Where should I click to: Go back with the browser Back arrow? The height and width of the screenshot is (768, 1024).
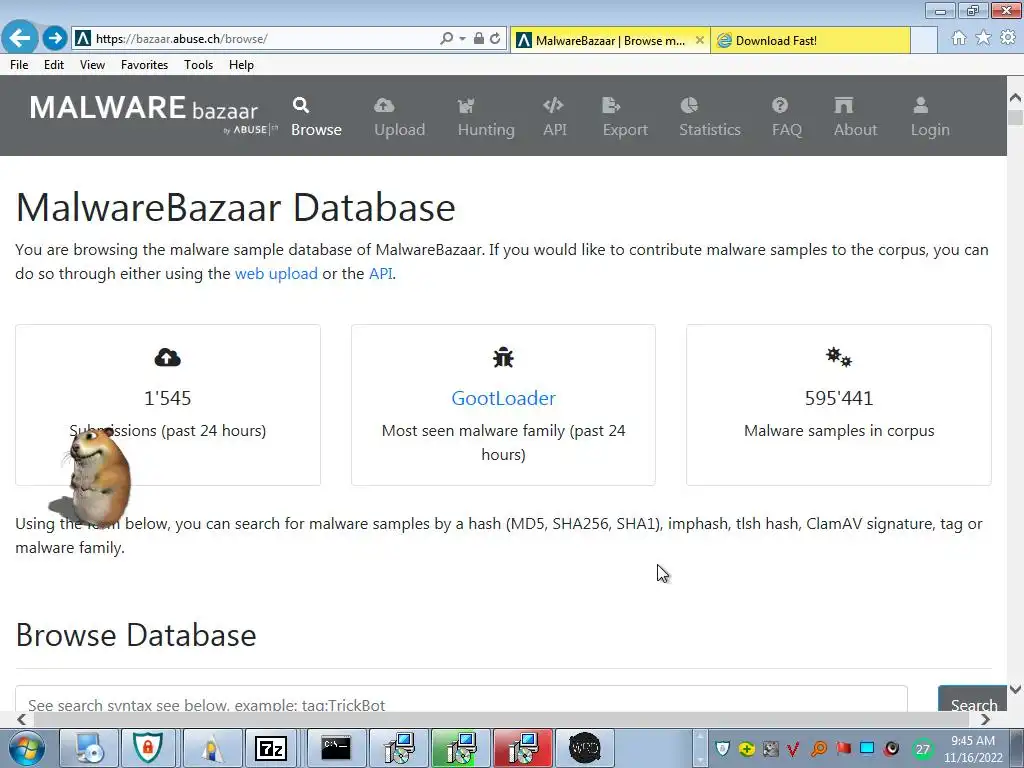(20, 38)
